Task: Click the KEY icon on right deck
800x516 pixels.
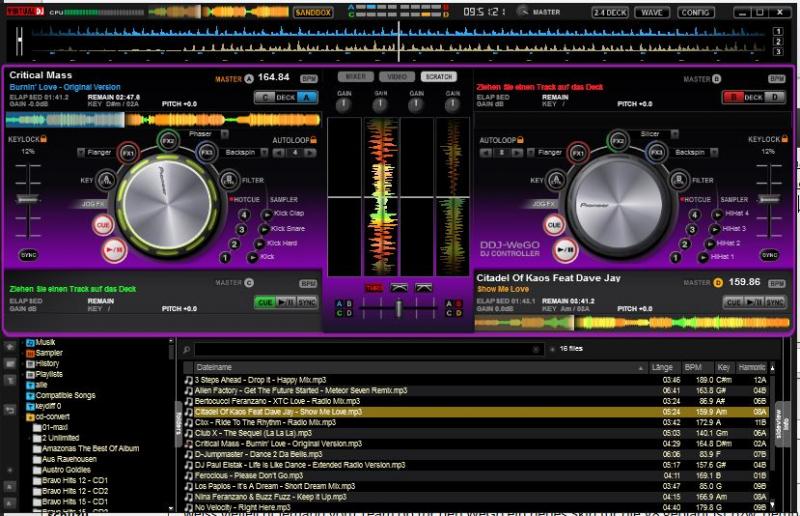Action: tap(555, 181)
